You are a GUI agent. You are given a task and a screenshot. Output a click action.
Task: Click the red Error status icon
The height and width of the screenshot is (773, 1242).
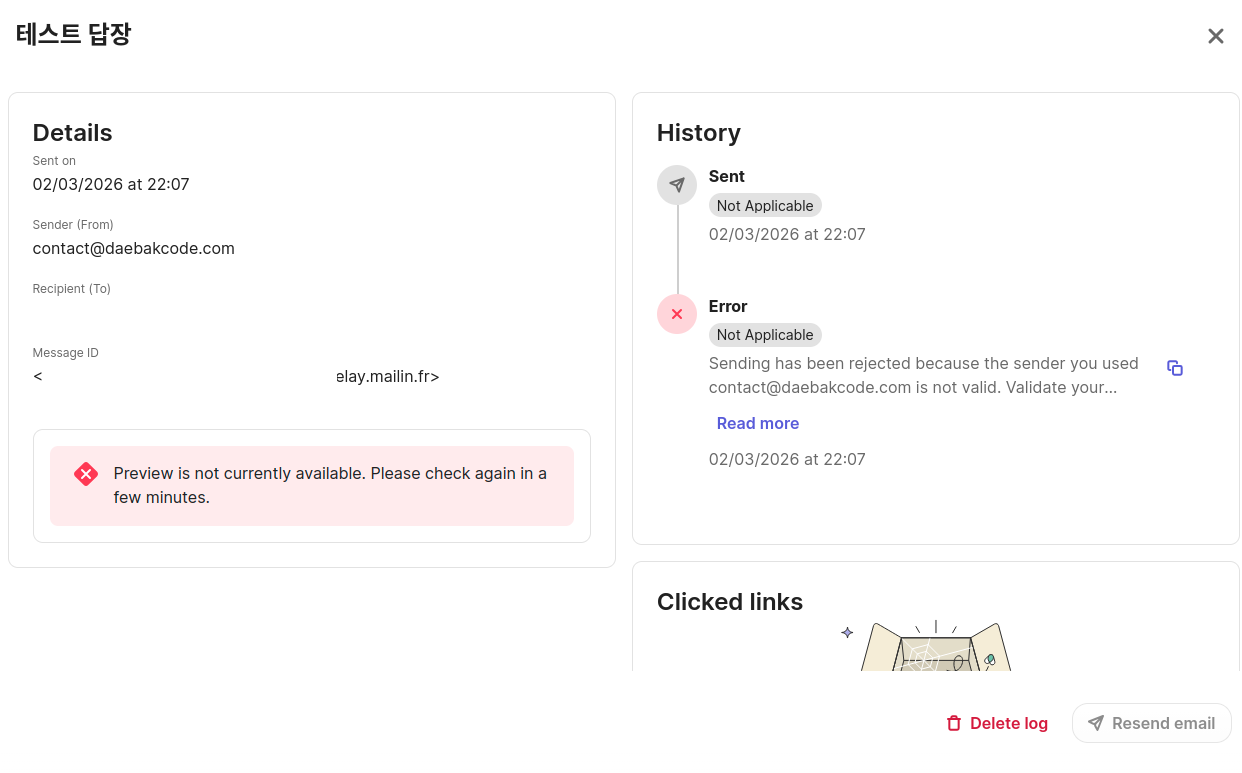click(x=677, y=314)
